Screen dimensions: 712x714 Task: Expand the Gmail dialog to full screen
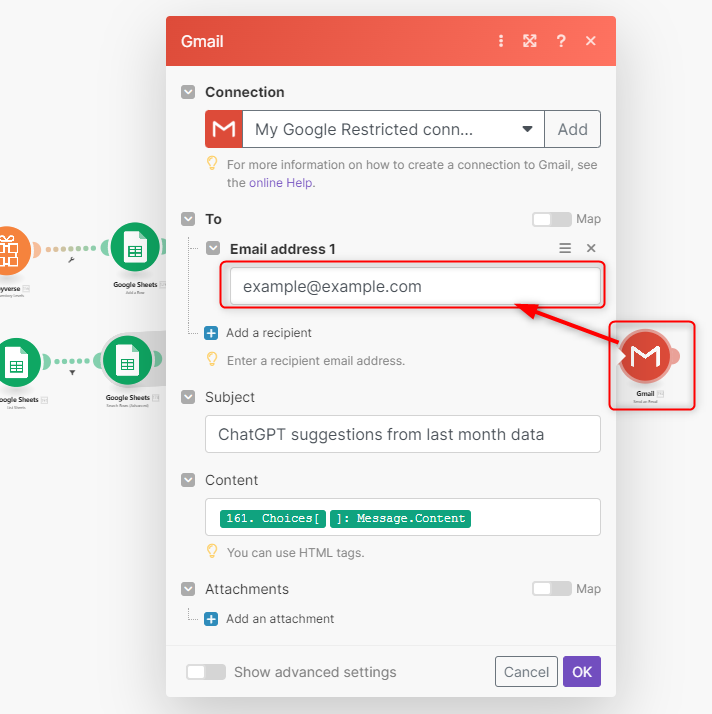tap(529, 41)
